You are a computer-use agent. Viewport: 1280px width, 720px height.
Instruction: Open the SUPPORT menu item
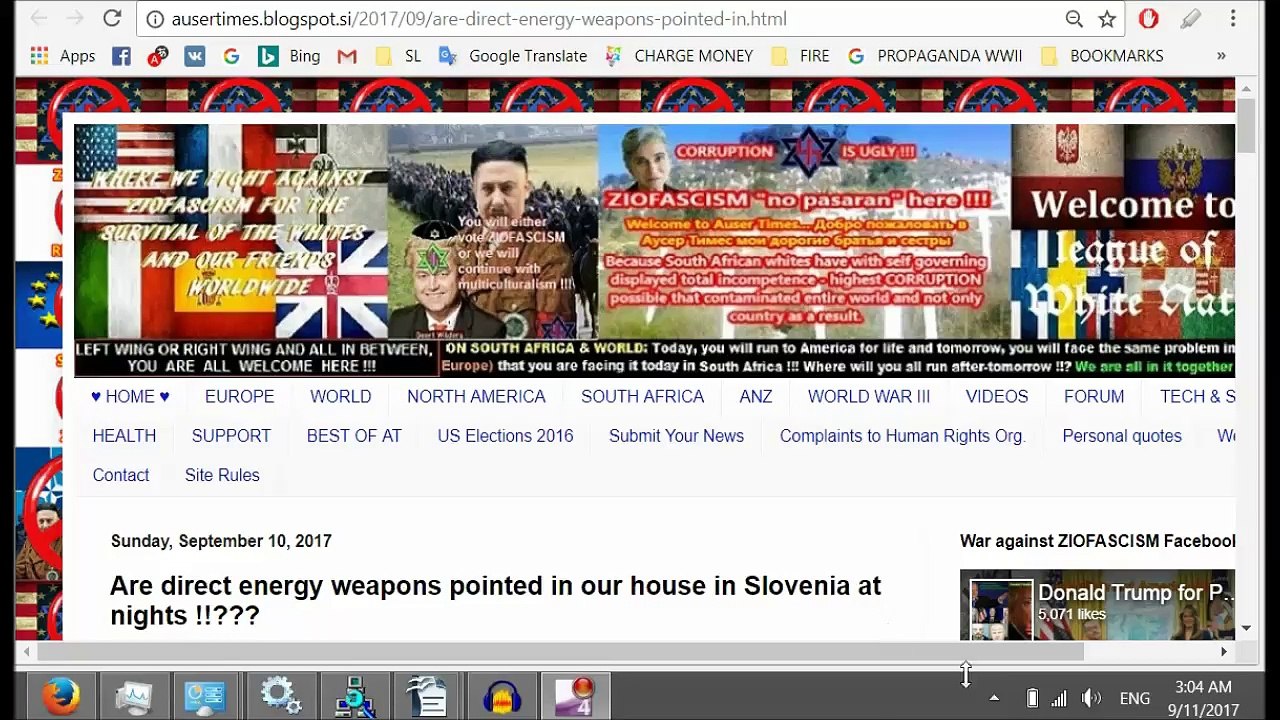pyautogui.click(x=231, y=436)
